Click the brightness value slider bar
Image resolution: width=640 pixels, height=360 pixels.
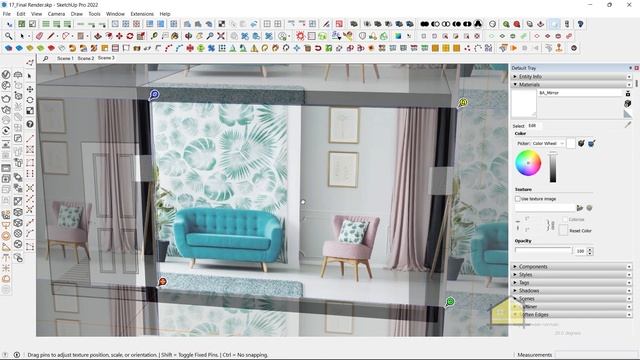[553, 167]
